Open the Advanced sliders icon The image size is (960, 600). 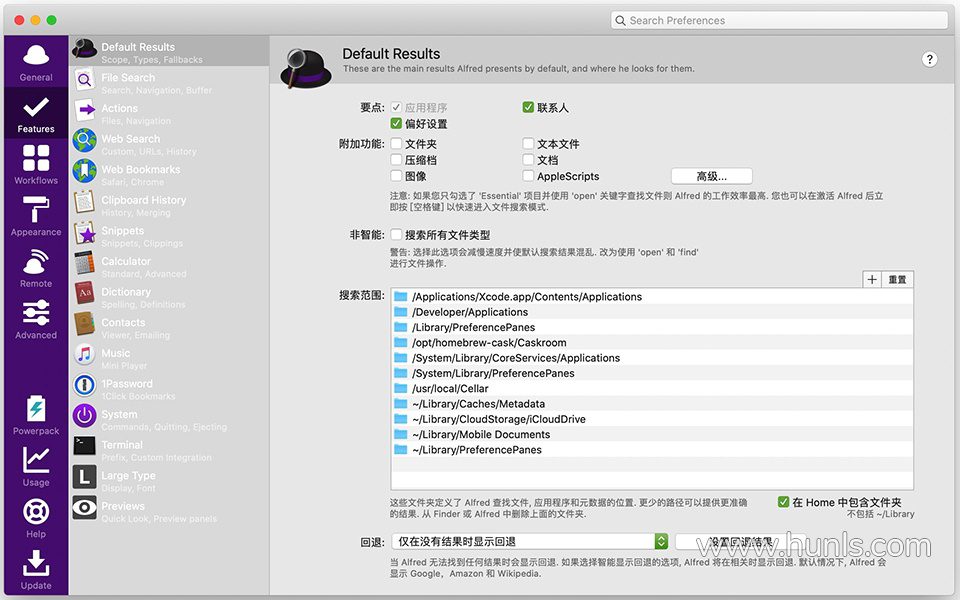tap(36, 314)
